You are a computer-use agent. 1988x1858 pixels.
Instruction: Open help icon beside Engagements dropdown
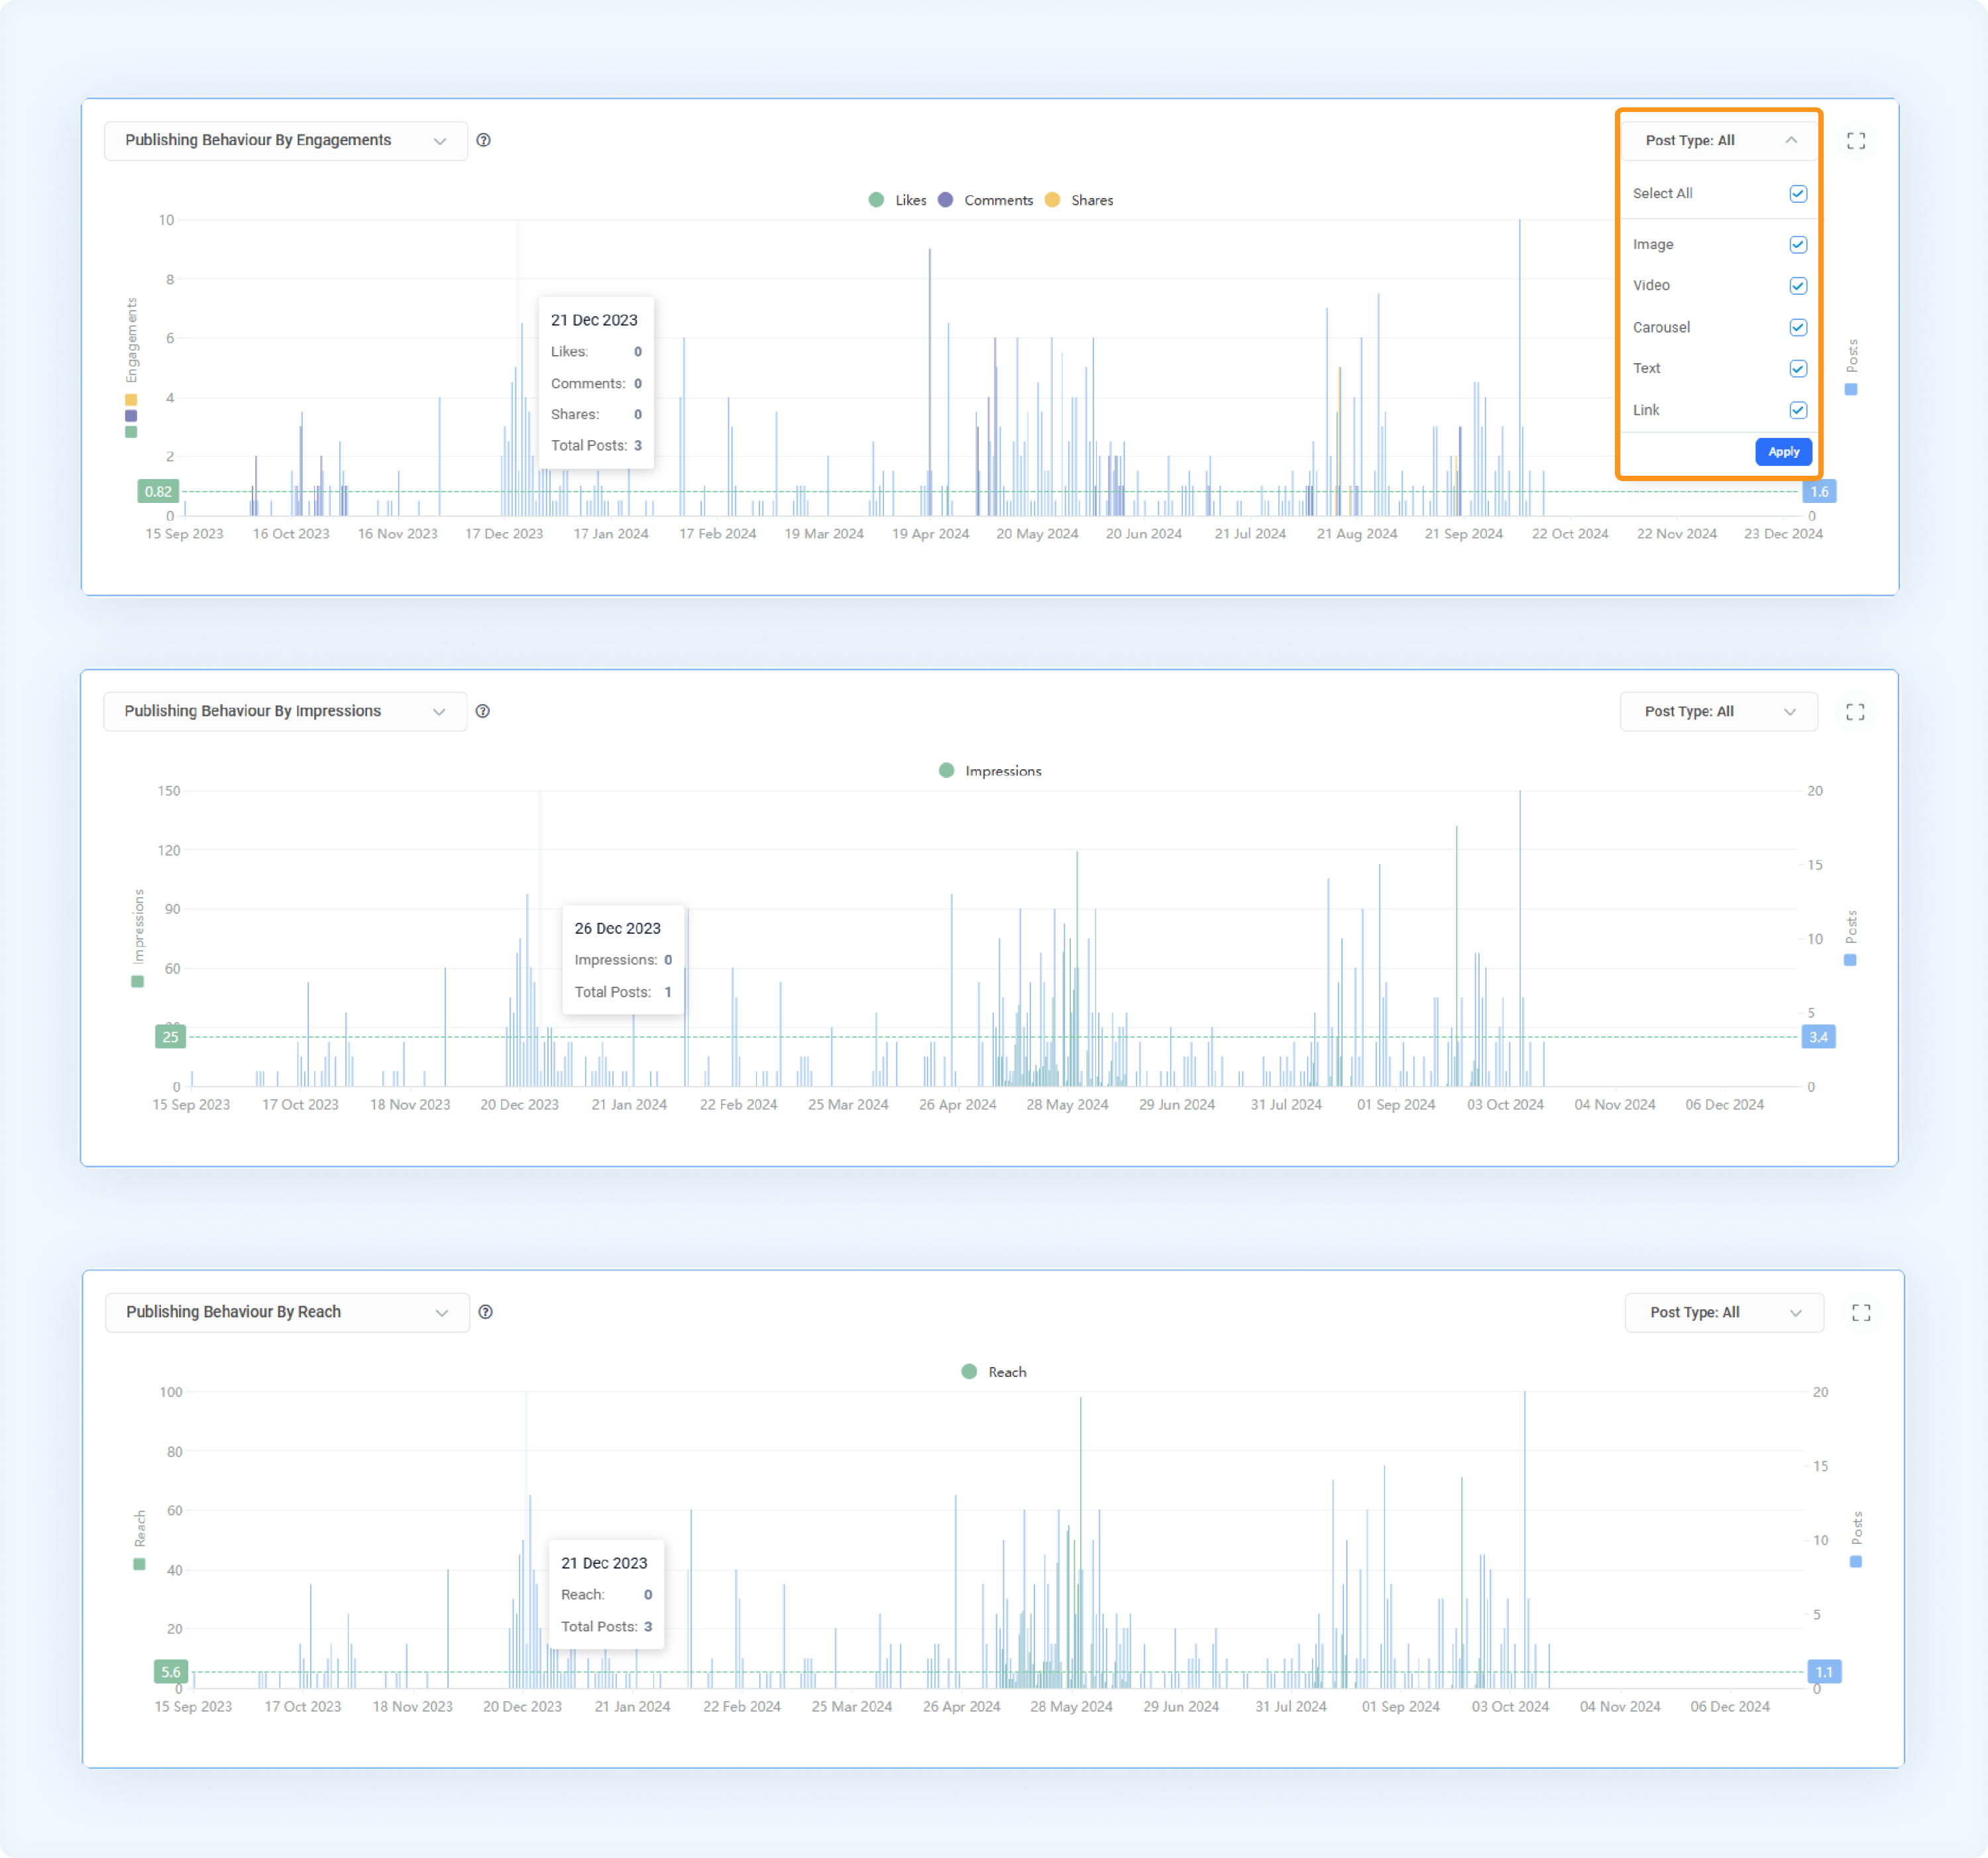click(x=484, y=140)
